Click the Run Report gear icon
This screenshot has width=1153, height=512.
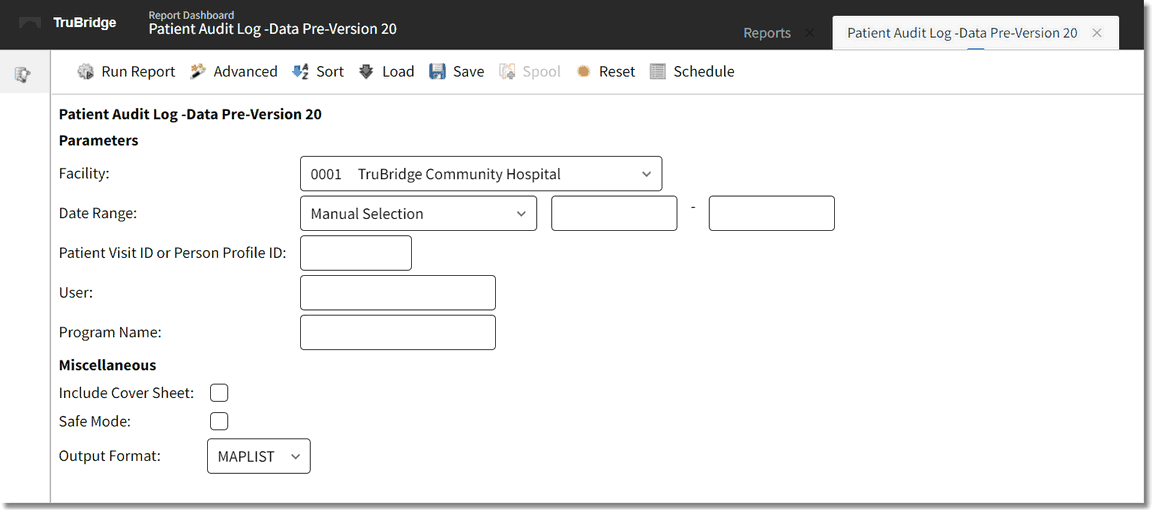coord(86,71)
